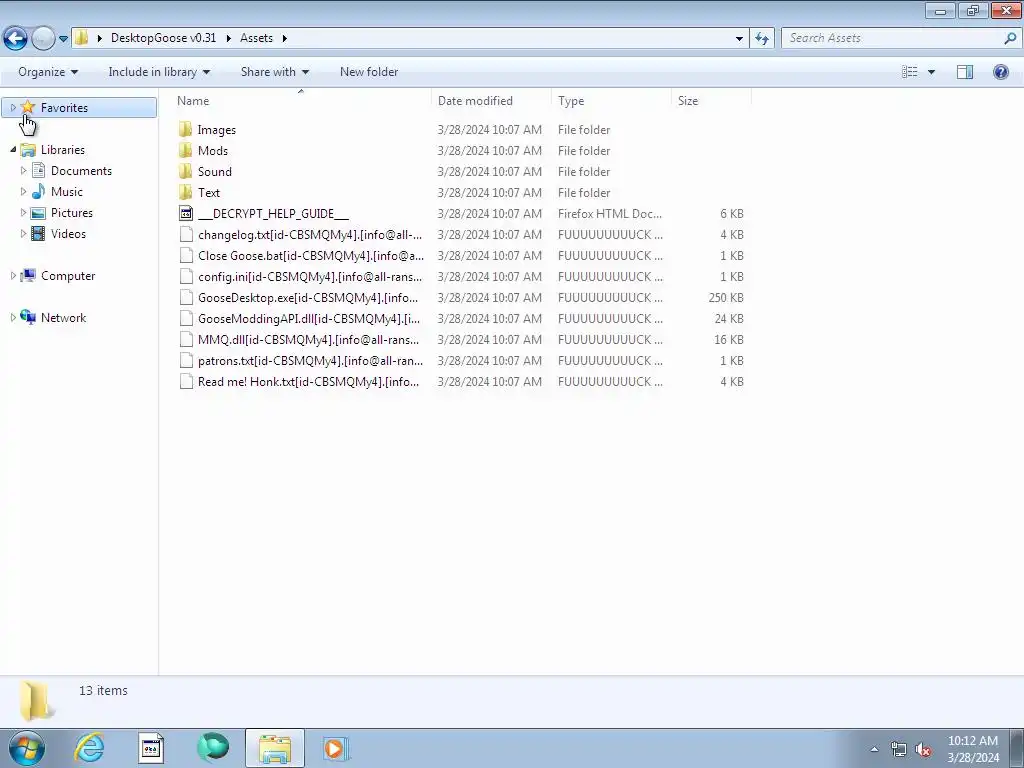Image resolution: width=1024 pixels, height=768 pixels.
Task: Click the Refresh button beside address bar
Action: [x=761, y=39]
